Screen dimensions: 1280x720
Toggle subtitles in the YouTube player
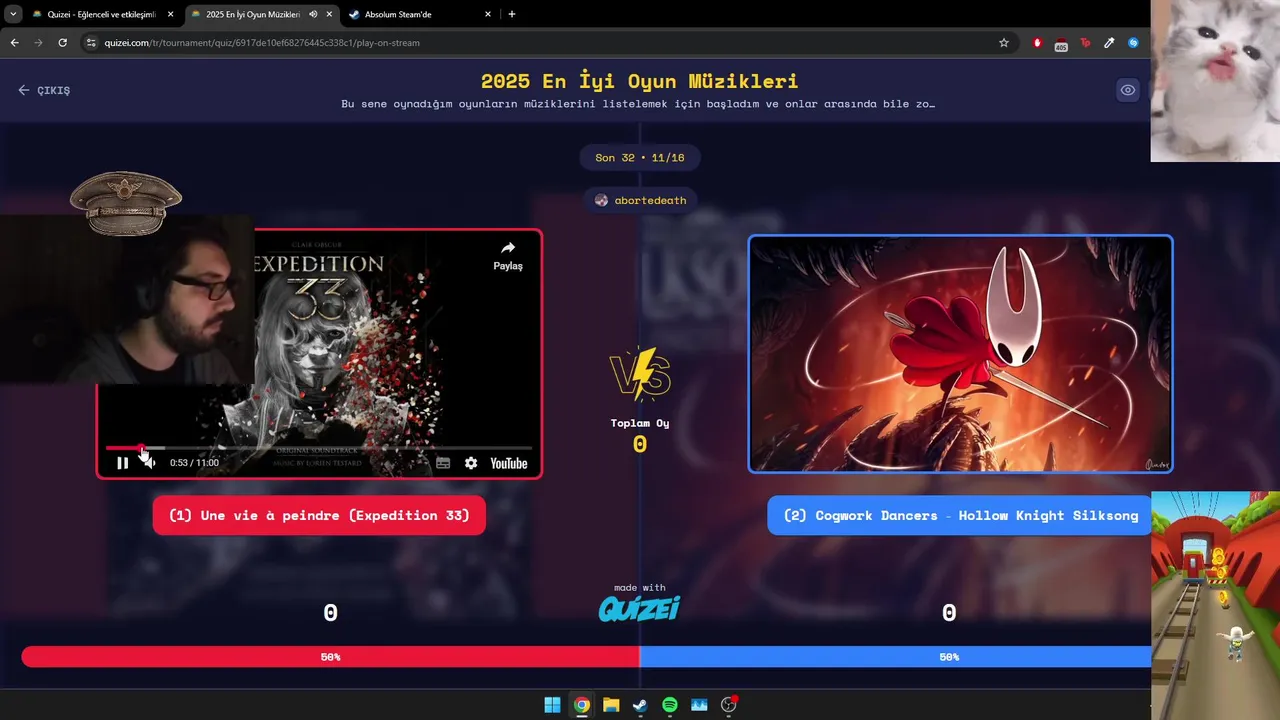443,463
